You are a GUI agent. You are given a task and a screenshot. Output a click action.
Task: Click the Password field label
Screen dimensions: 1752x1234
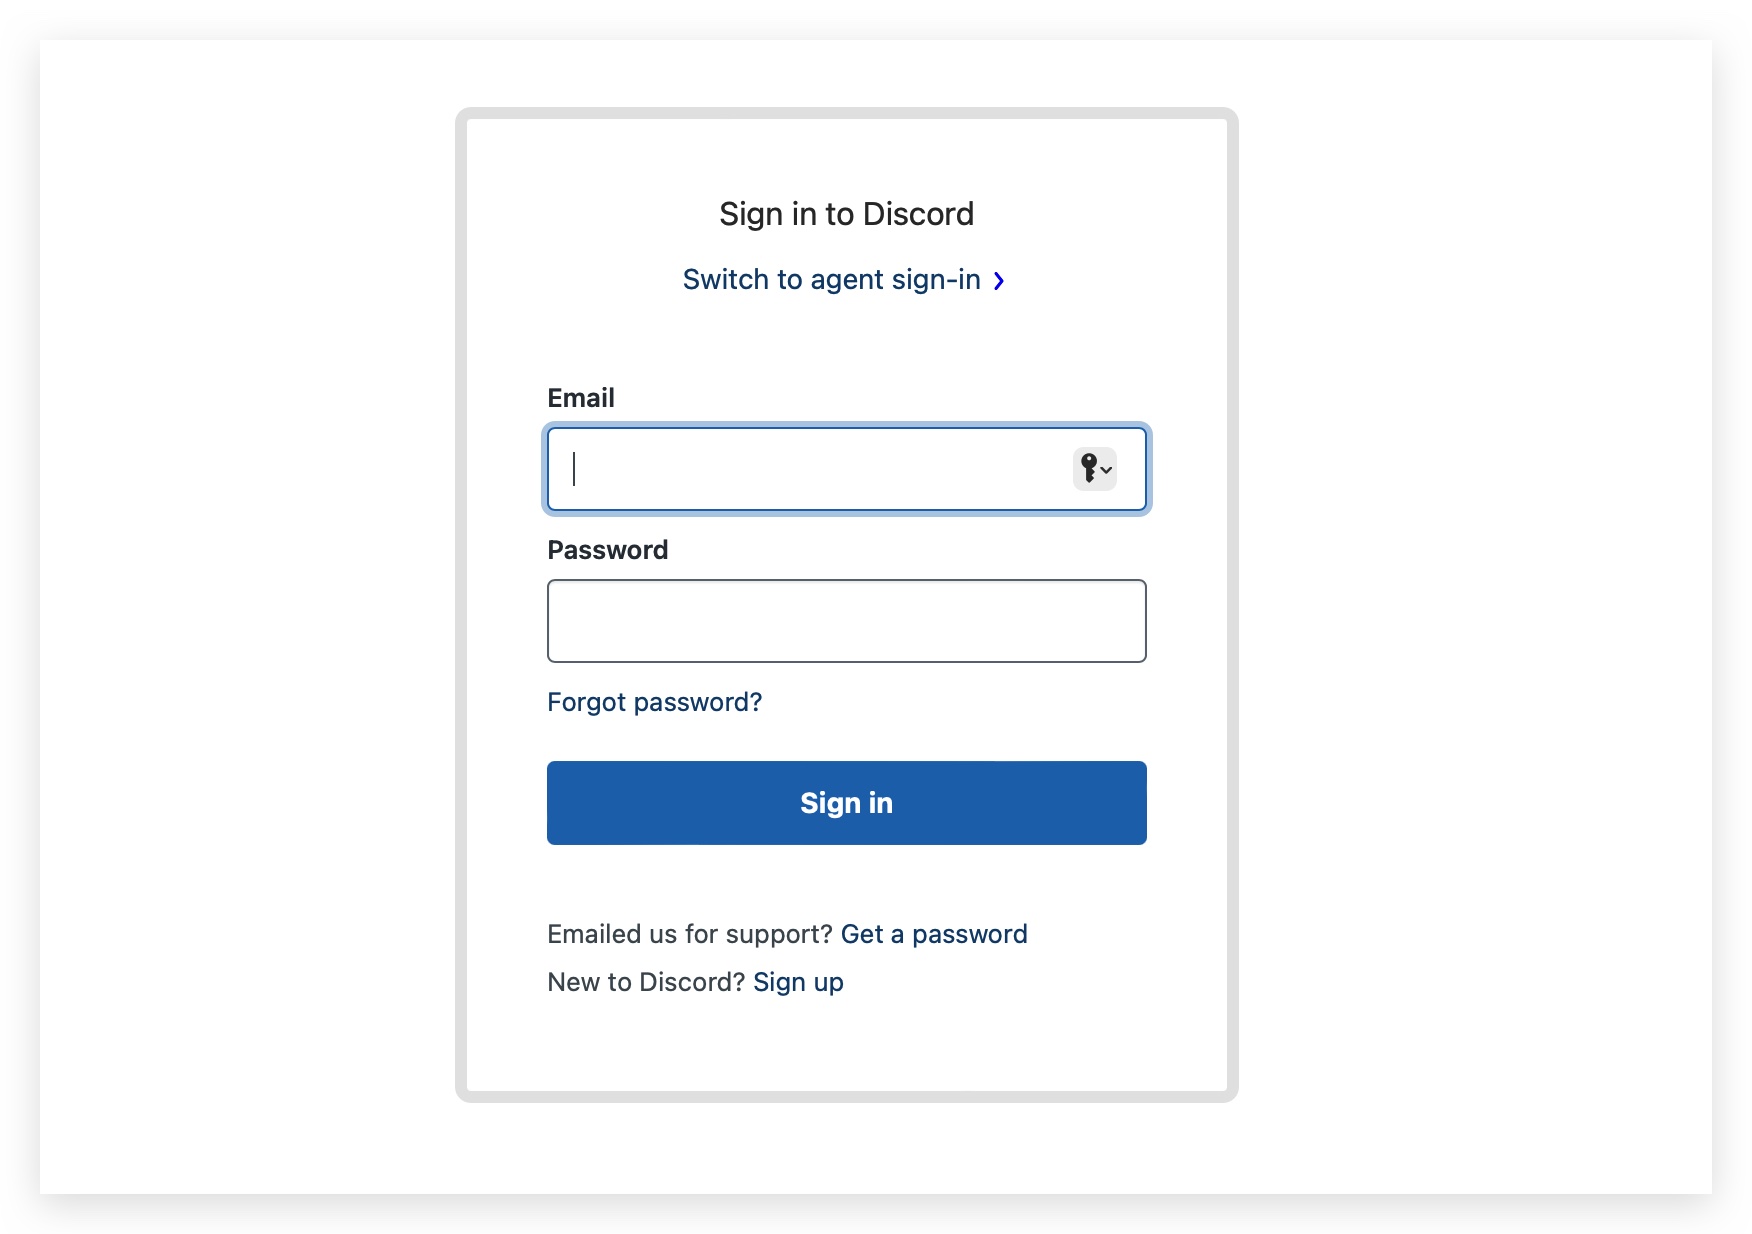pyautogui.click(x=608, y=550)
